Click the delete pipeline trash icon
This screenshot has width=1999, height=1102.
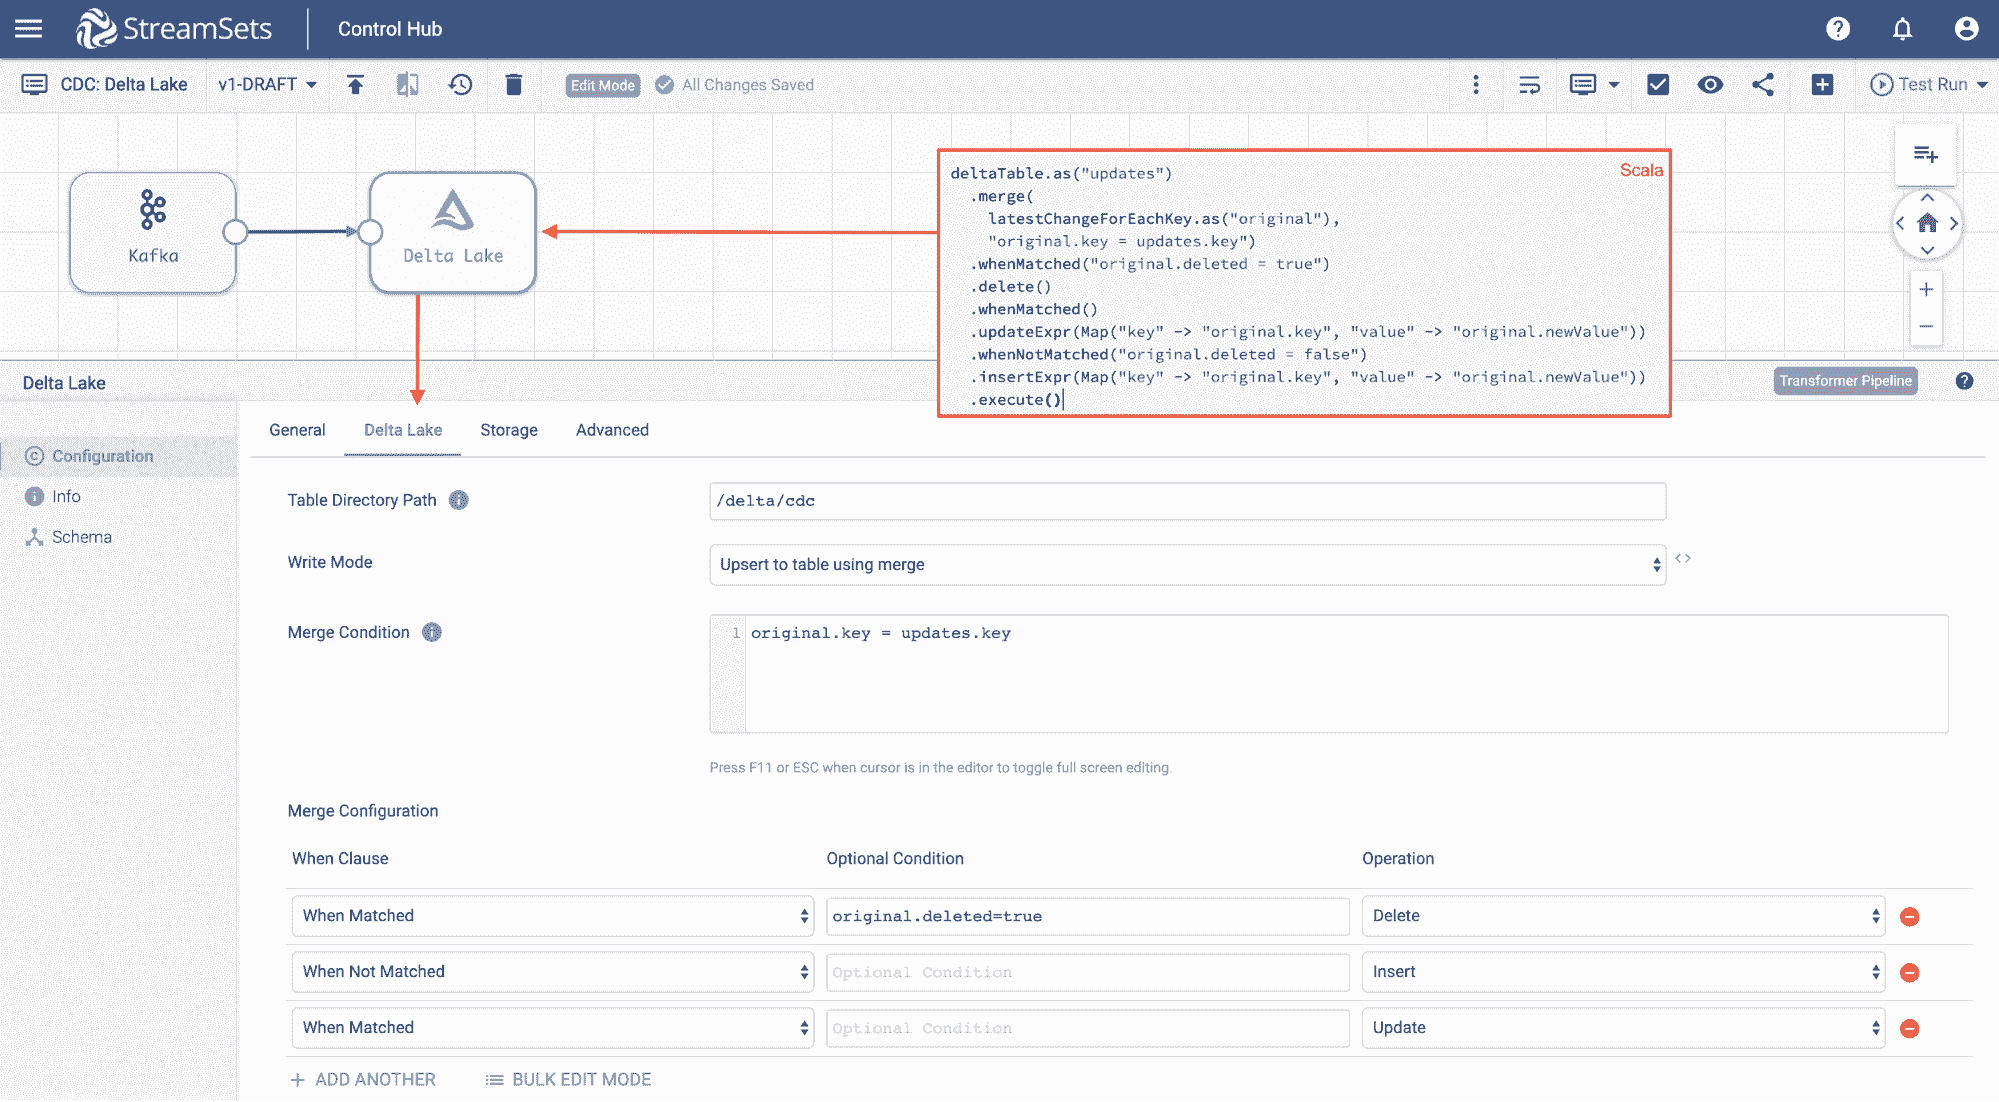click(x=513, y=85)
